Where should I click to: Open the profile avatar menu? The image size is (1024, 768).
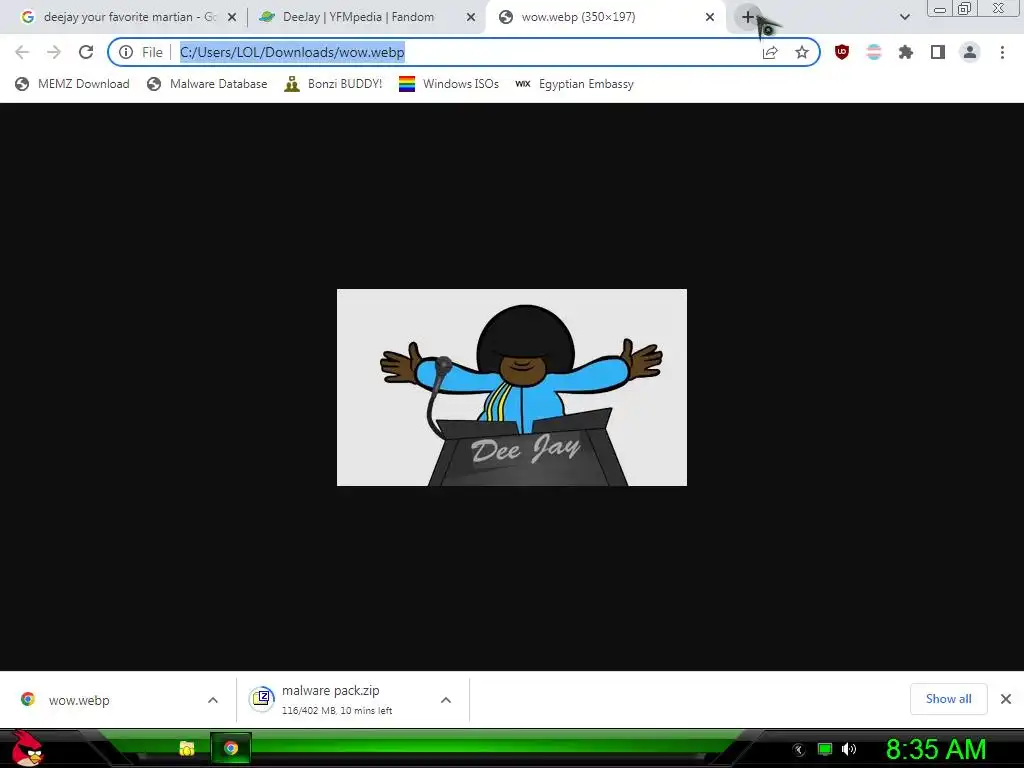[970, 52]
